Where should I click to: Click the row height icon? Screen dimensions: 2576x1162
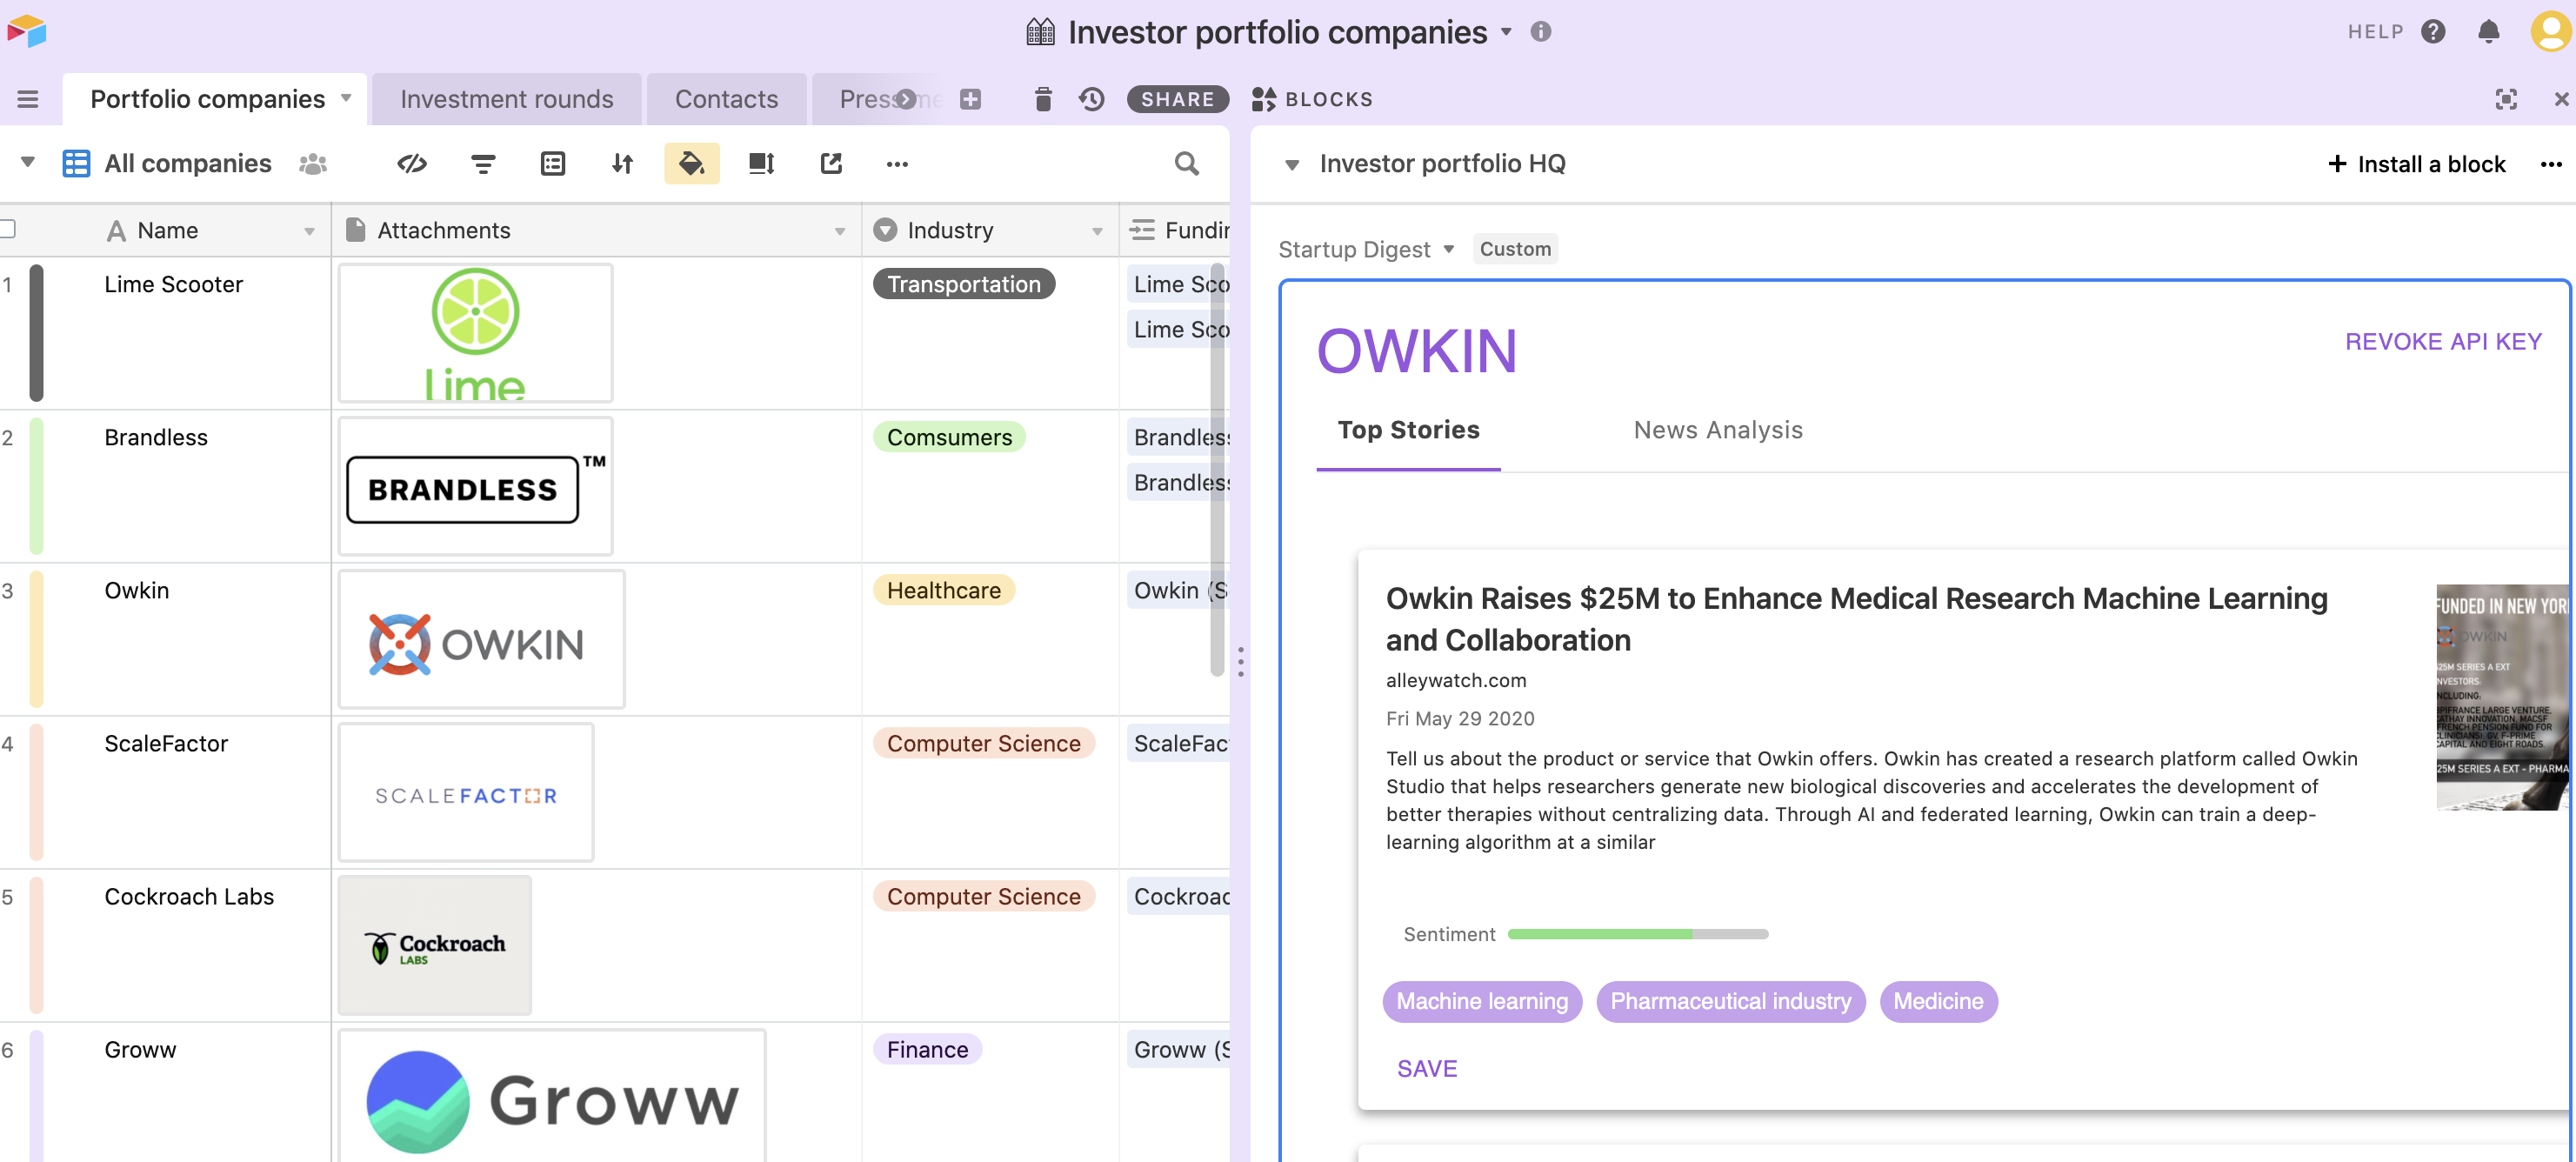point(761,163)
